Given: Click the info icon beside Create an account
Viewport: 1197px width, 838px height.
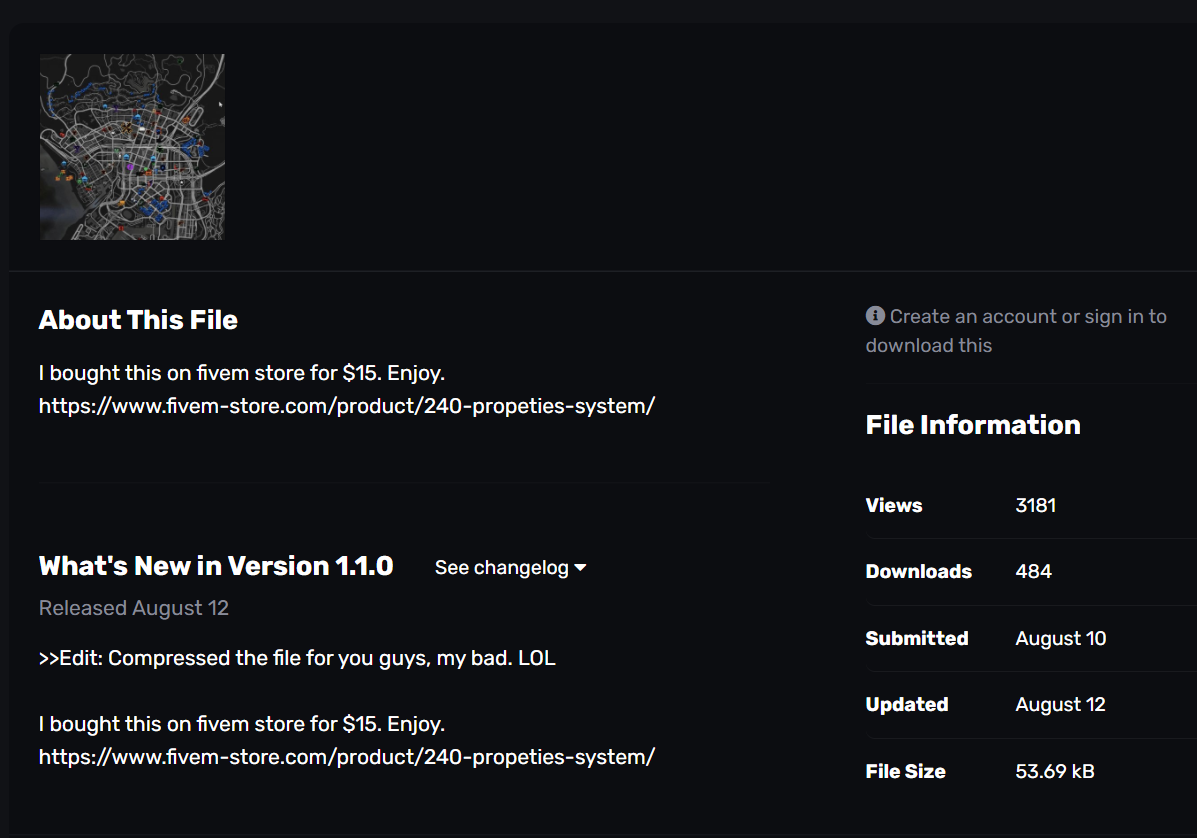Looking at the screenshot, I should pyautogui.click(x=875, y=315).
